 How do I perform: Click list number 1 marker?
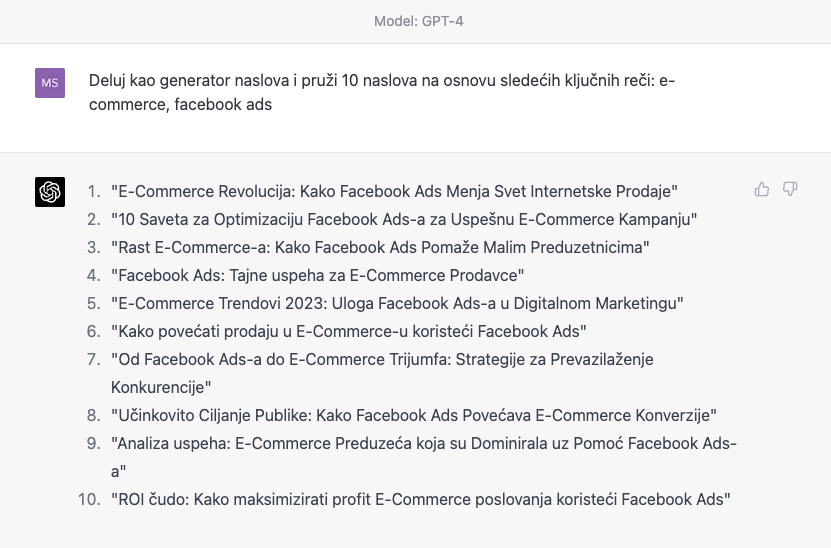coord(94,191)
